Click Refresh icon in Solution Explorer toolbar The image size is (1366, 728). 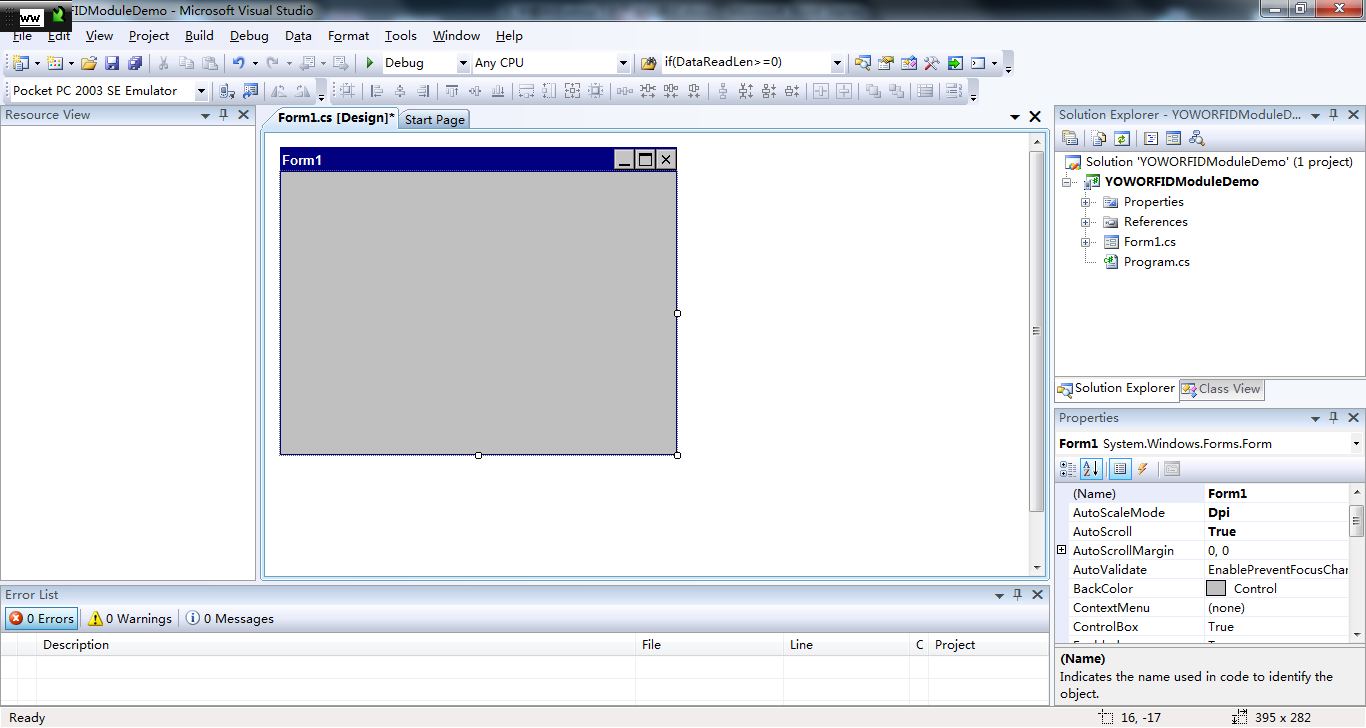(x=1122, y=139)
